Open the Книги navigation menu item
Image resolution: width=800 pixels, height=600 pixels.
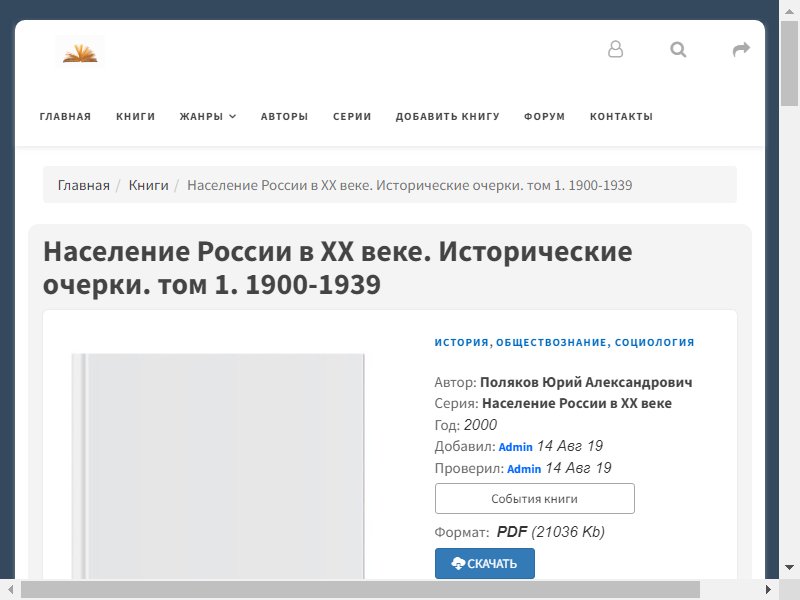click(135, 116)
